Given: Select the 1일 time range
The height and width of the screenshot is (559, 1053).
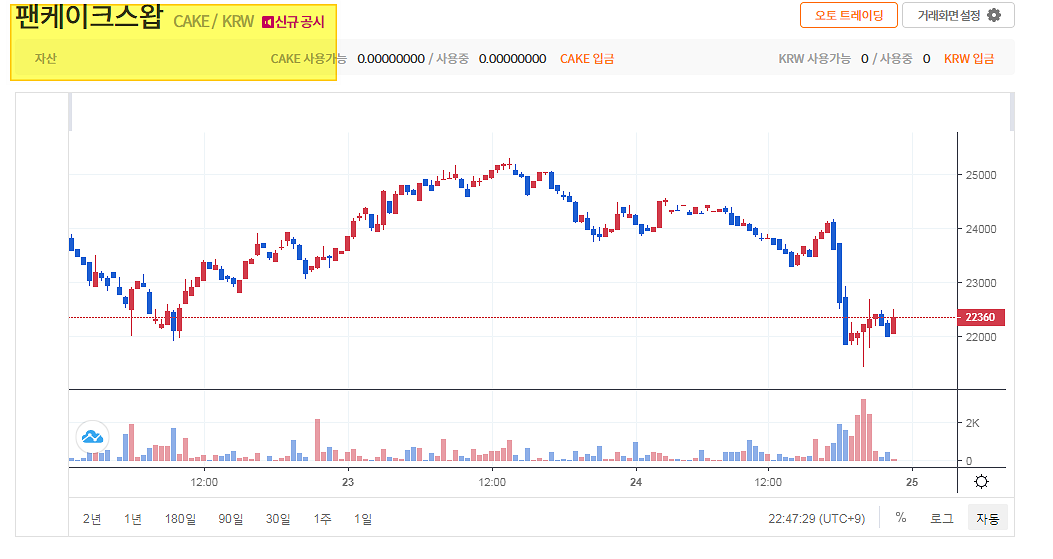Looking at the screenshot, I should coord(363,519).
